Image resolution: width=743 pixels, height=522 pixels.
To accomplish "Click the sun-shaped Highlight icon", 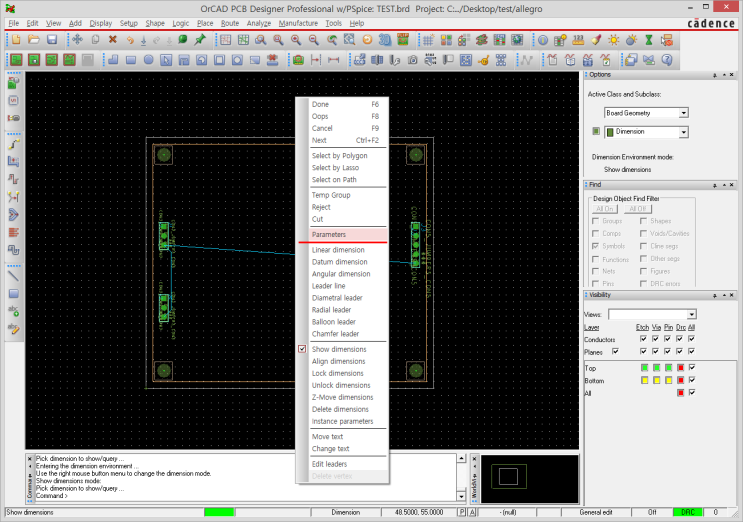I will pyautogui.click(x=615, y=40).
